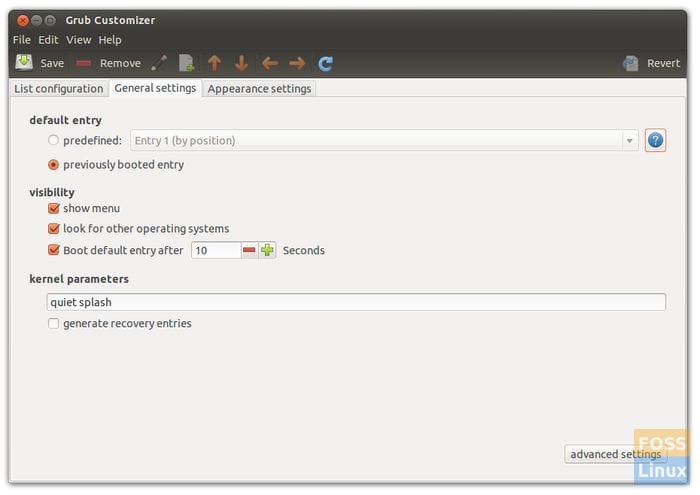
Task: Enable generate recovery entries checkbox
Action: 54,323
